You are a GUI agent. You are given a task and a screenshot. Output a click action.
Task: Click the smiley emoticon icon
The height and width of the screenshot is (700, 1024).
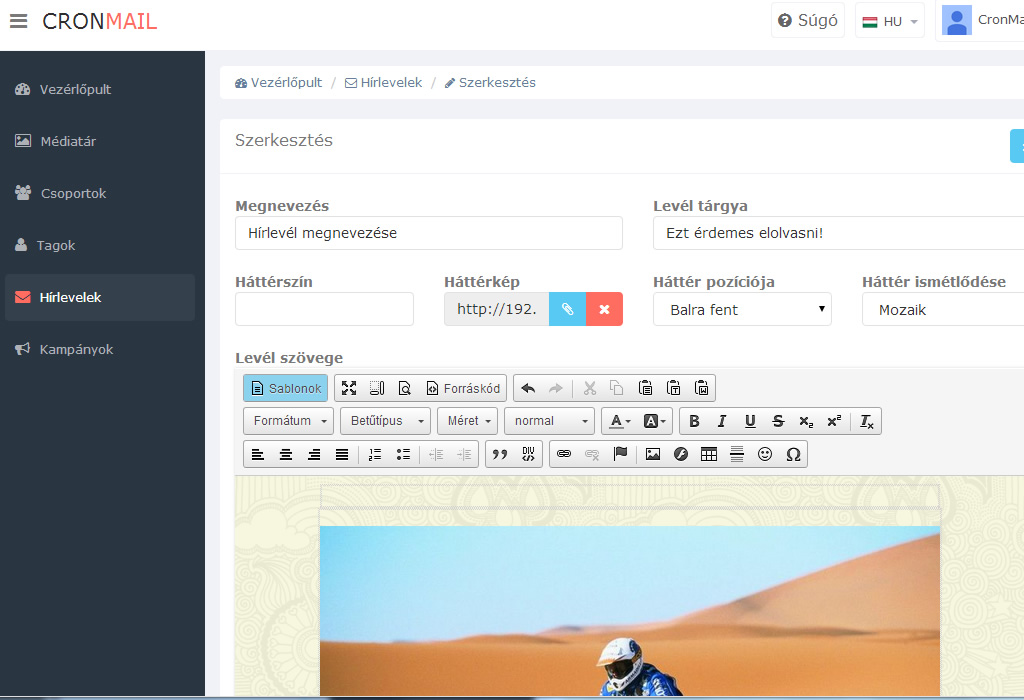click(765, 454)
